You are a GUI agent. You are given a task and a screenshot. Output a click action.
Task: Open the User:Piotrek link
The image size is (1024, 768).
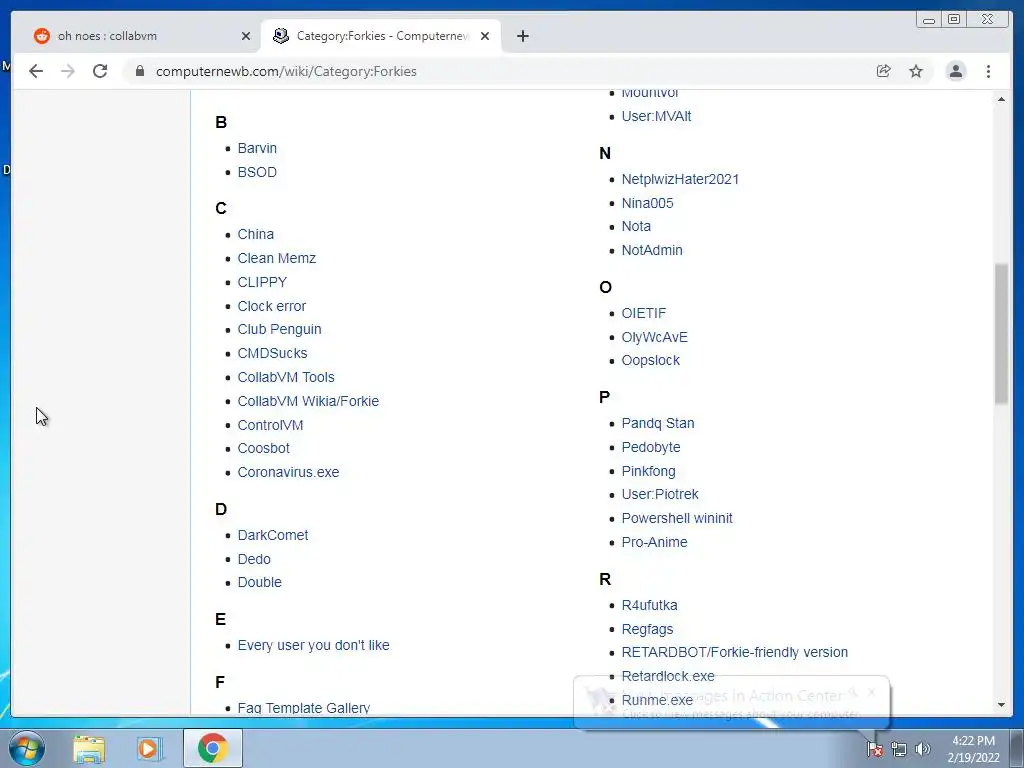tap(660, 494)
